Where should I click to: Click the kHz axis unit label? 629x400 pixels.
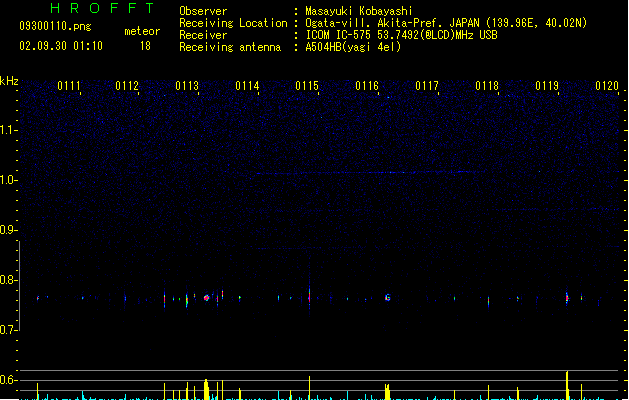[9, 81]
